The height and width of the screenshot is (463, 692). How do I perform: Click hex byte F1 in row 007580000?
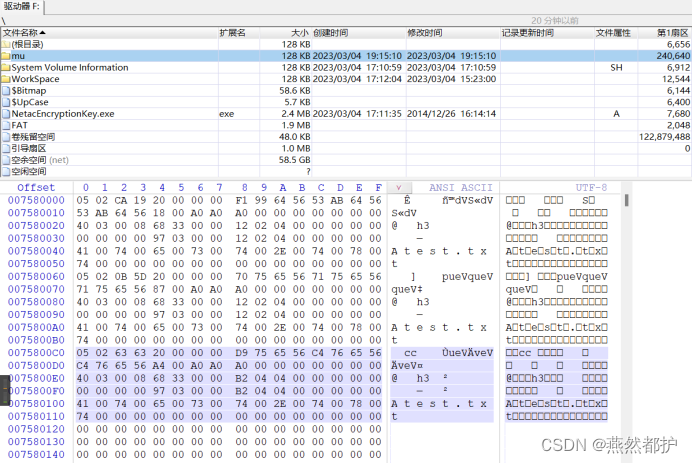(x=241, y=200)
